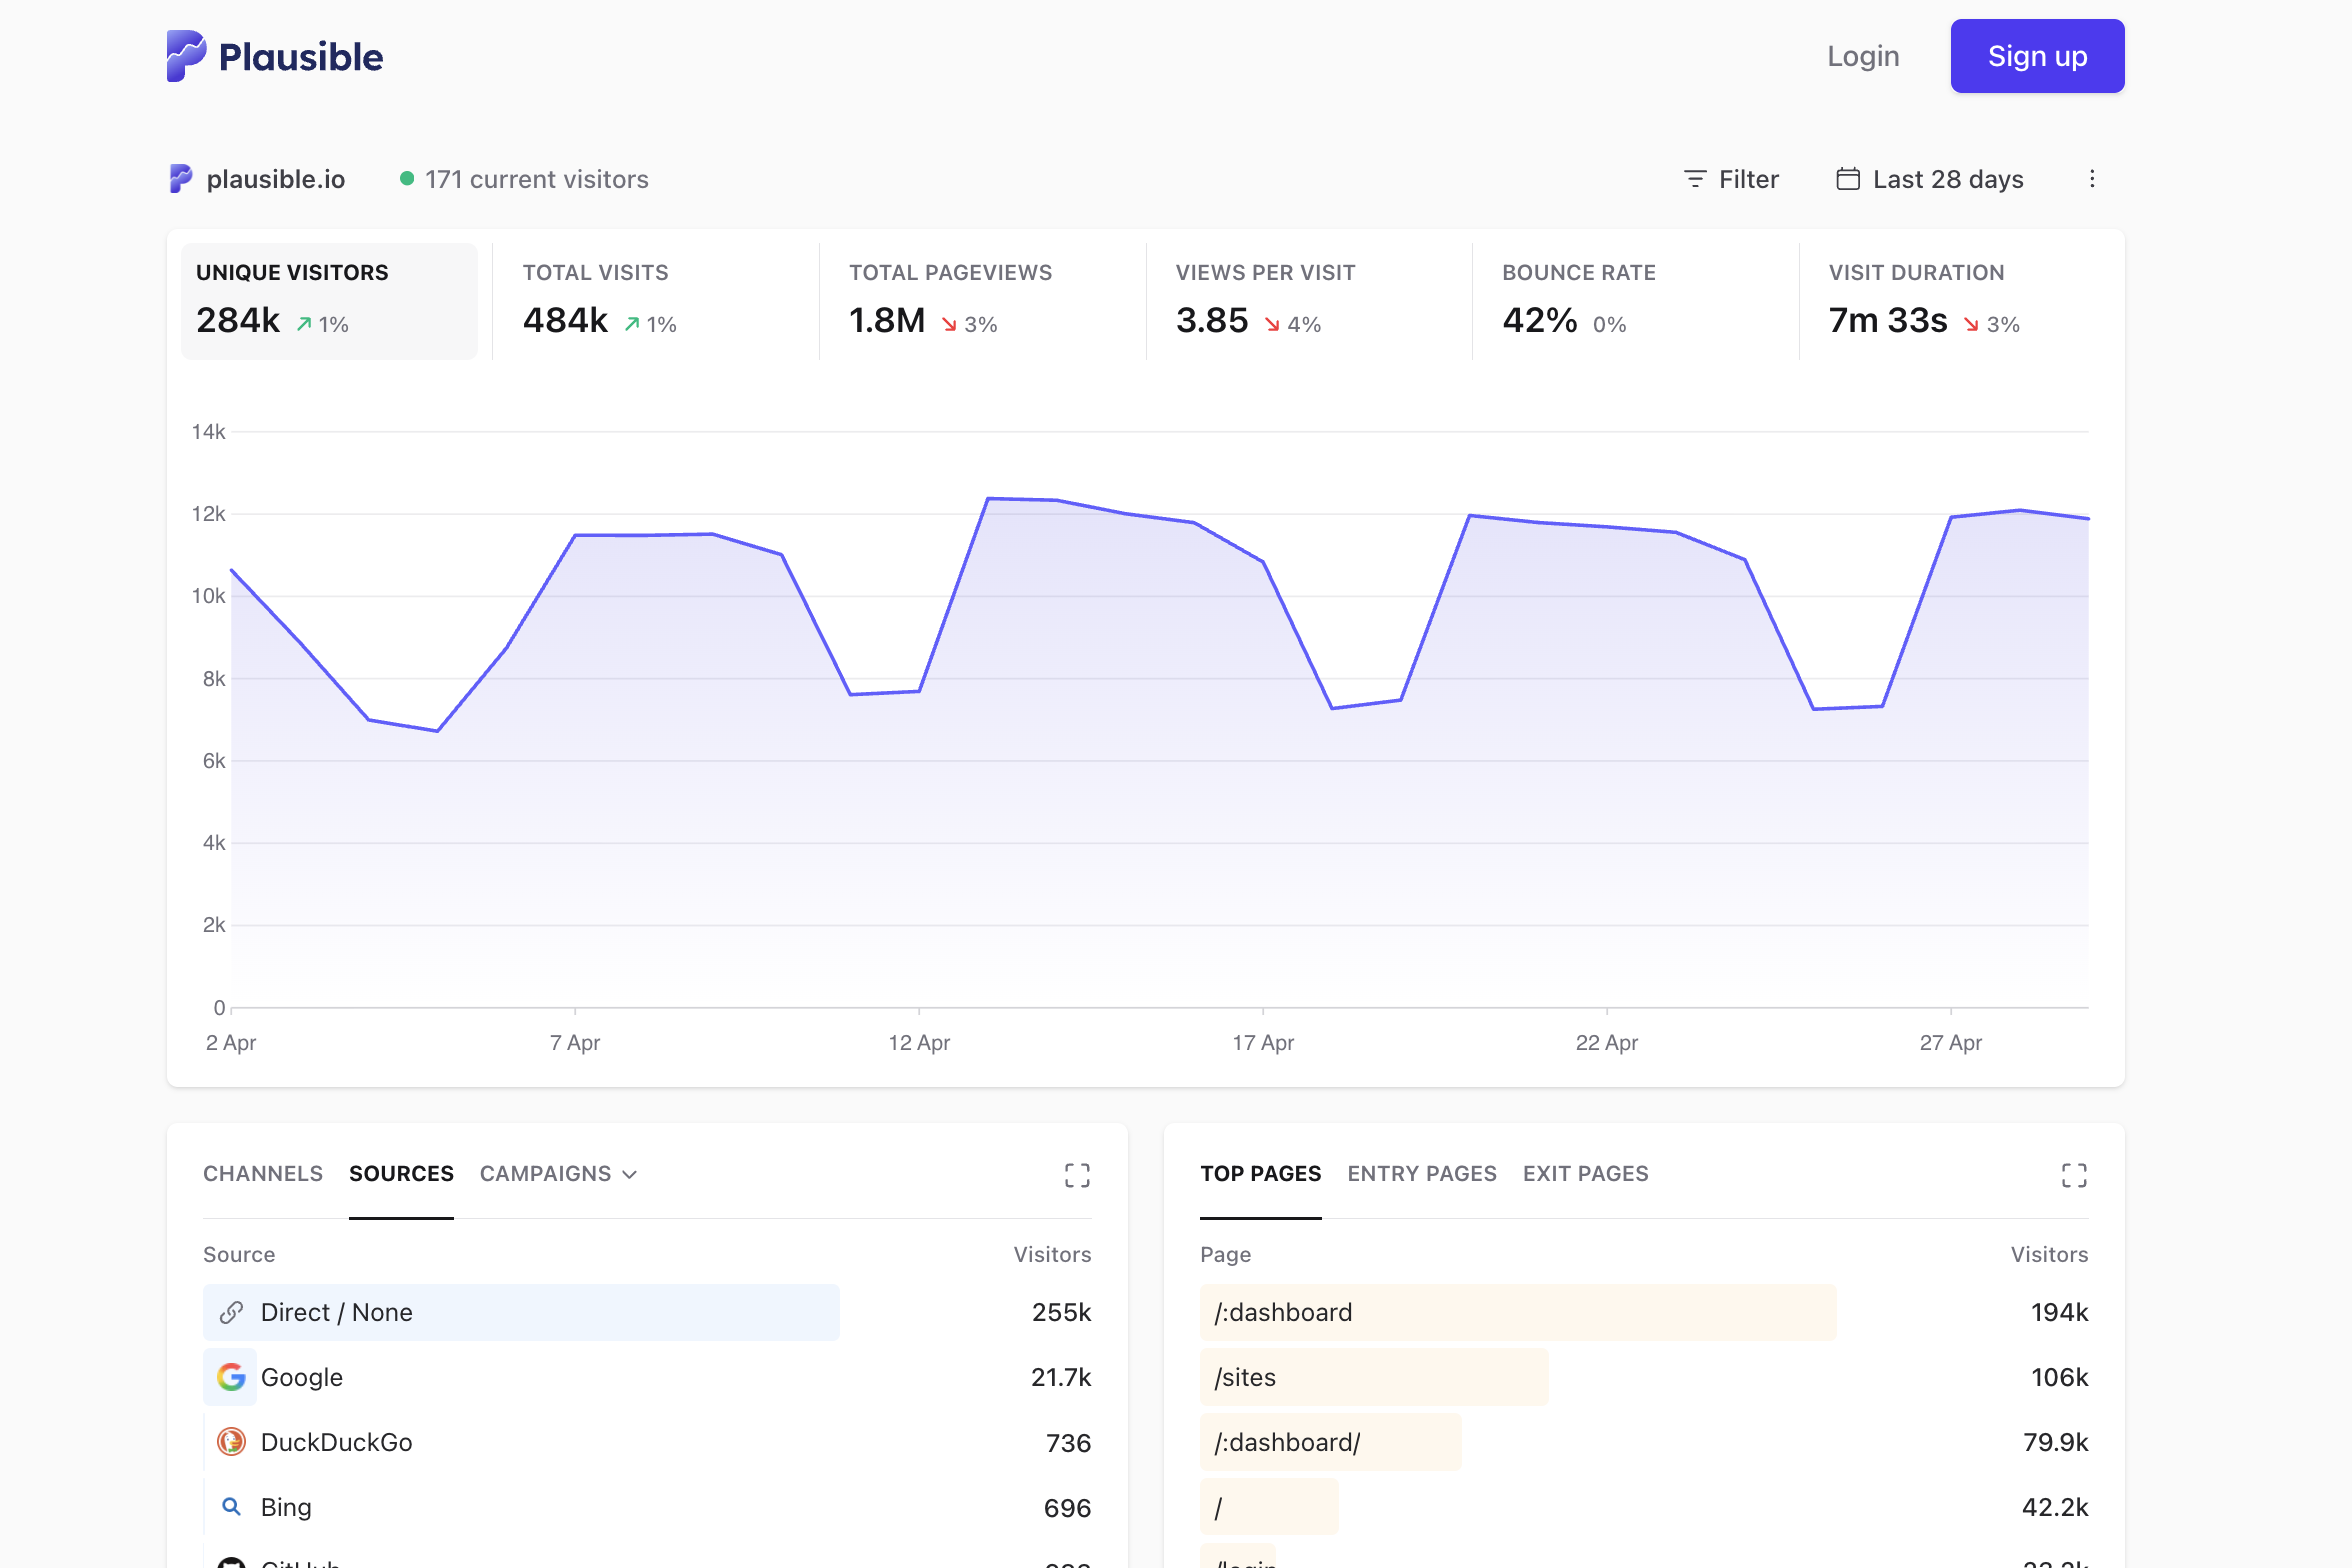Filter by the /:dashboard/ page

tap(1287, 1442)
